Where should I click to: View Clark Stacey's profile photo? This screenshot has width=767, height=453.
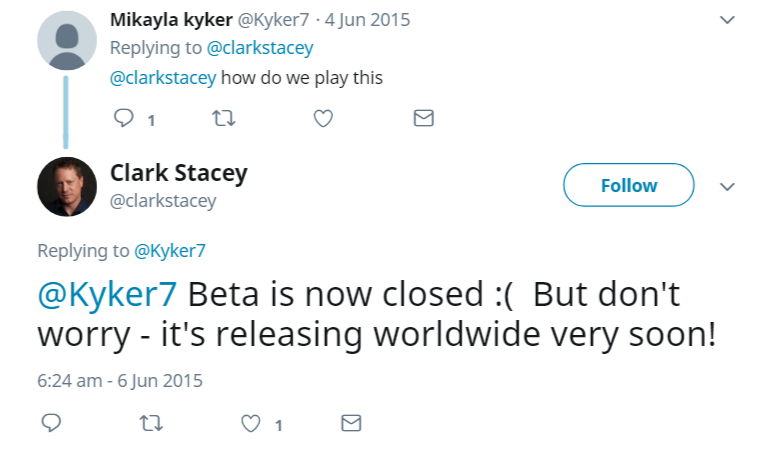tap(67, 187)
